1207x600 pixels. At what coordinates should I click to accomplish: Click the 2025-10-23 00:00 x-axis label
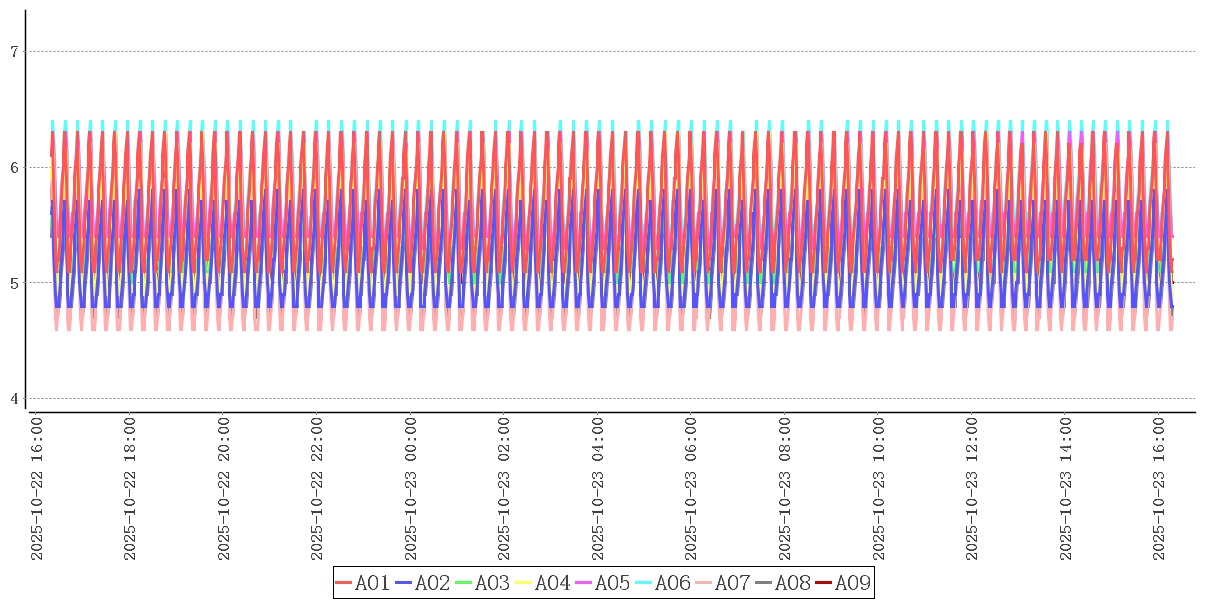[411, 490]
